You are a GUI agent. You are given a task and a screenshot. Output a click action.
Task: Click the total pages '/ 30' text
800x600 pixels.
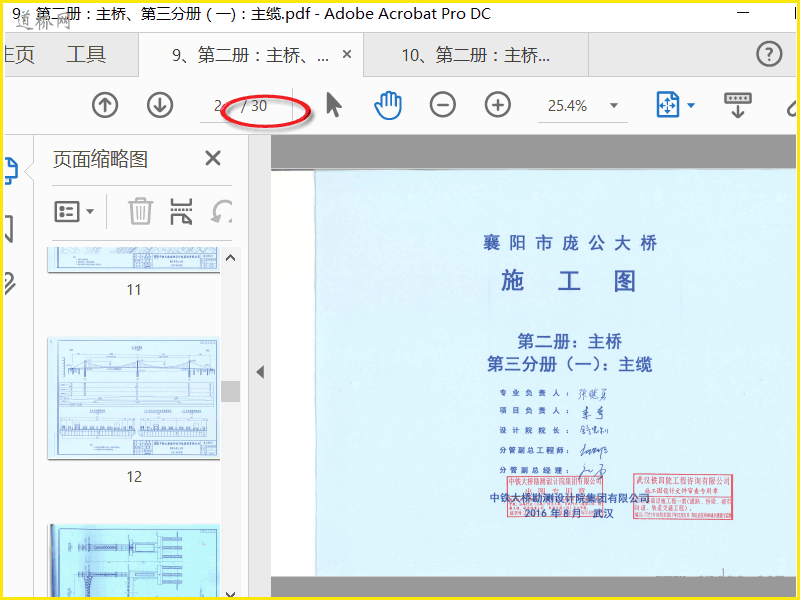coord(254,106)
